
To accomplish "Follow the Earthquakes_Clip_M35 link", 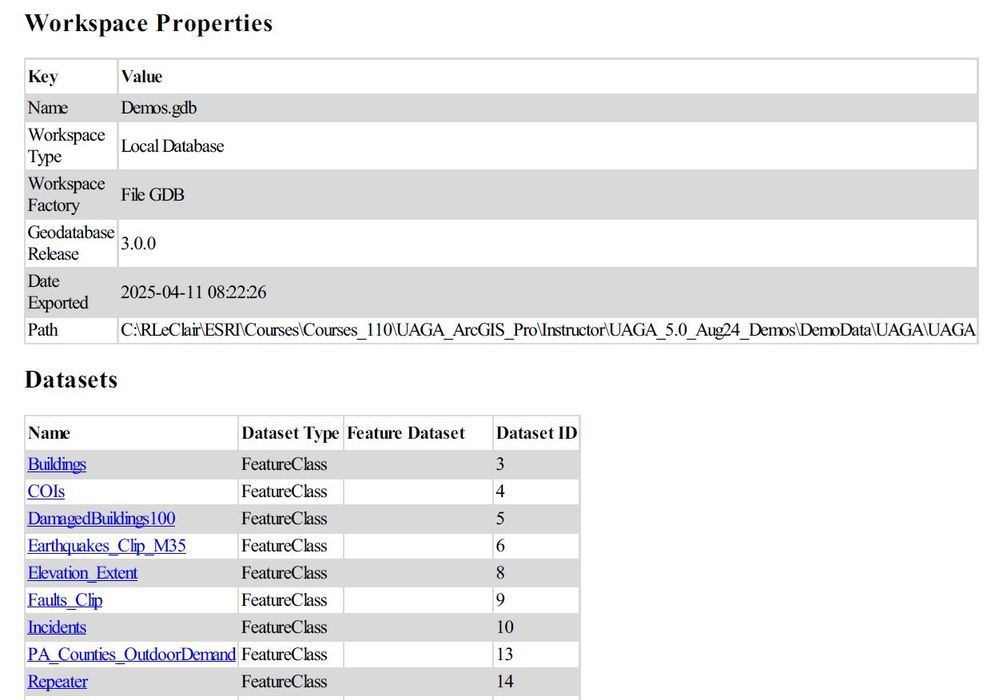I will [106, 545].
